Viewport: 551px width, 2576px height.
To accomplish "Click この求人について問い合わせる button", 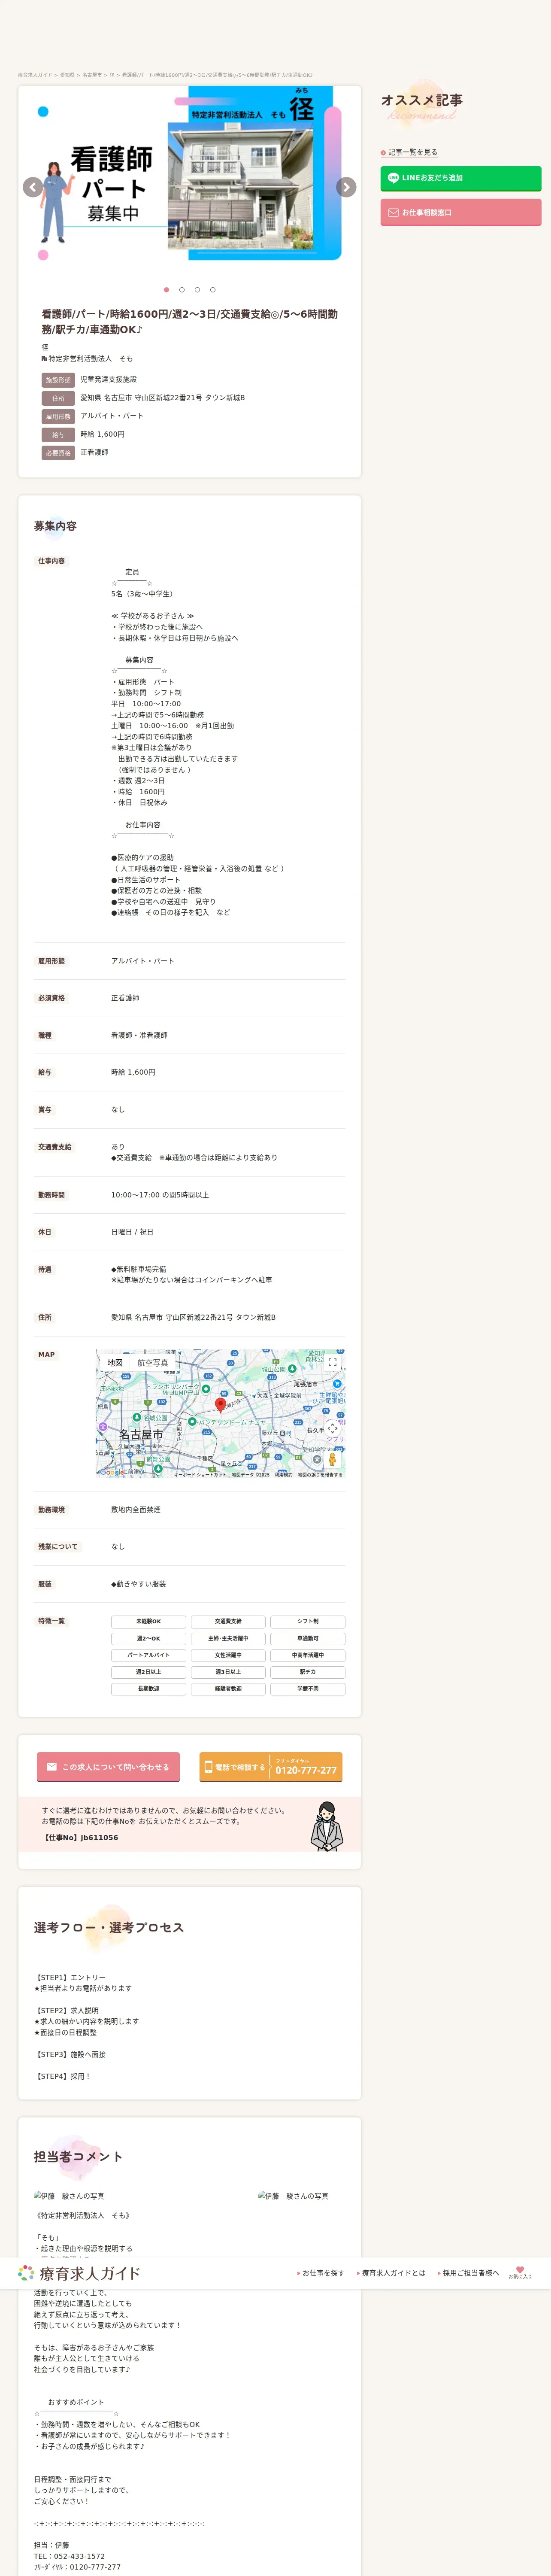I will coord(108,1767).
